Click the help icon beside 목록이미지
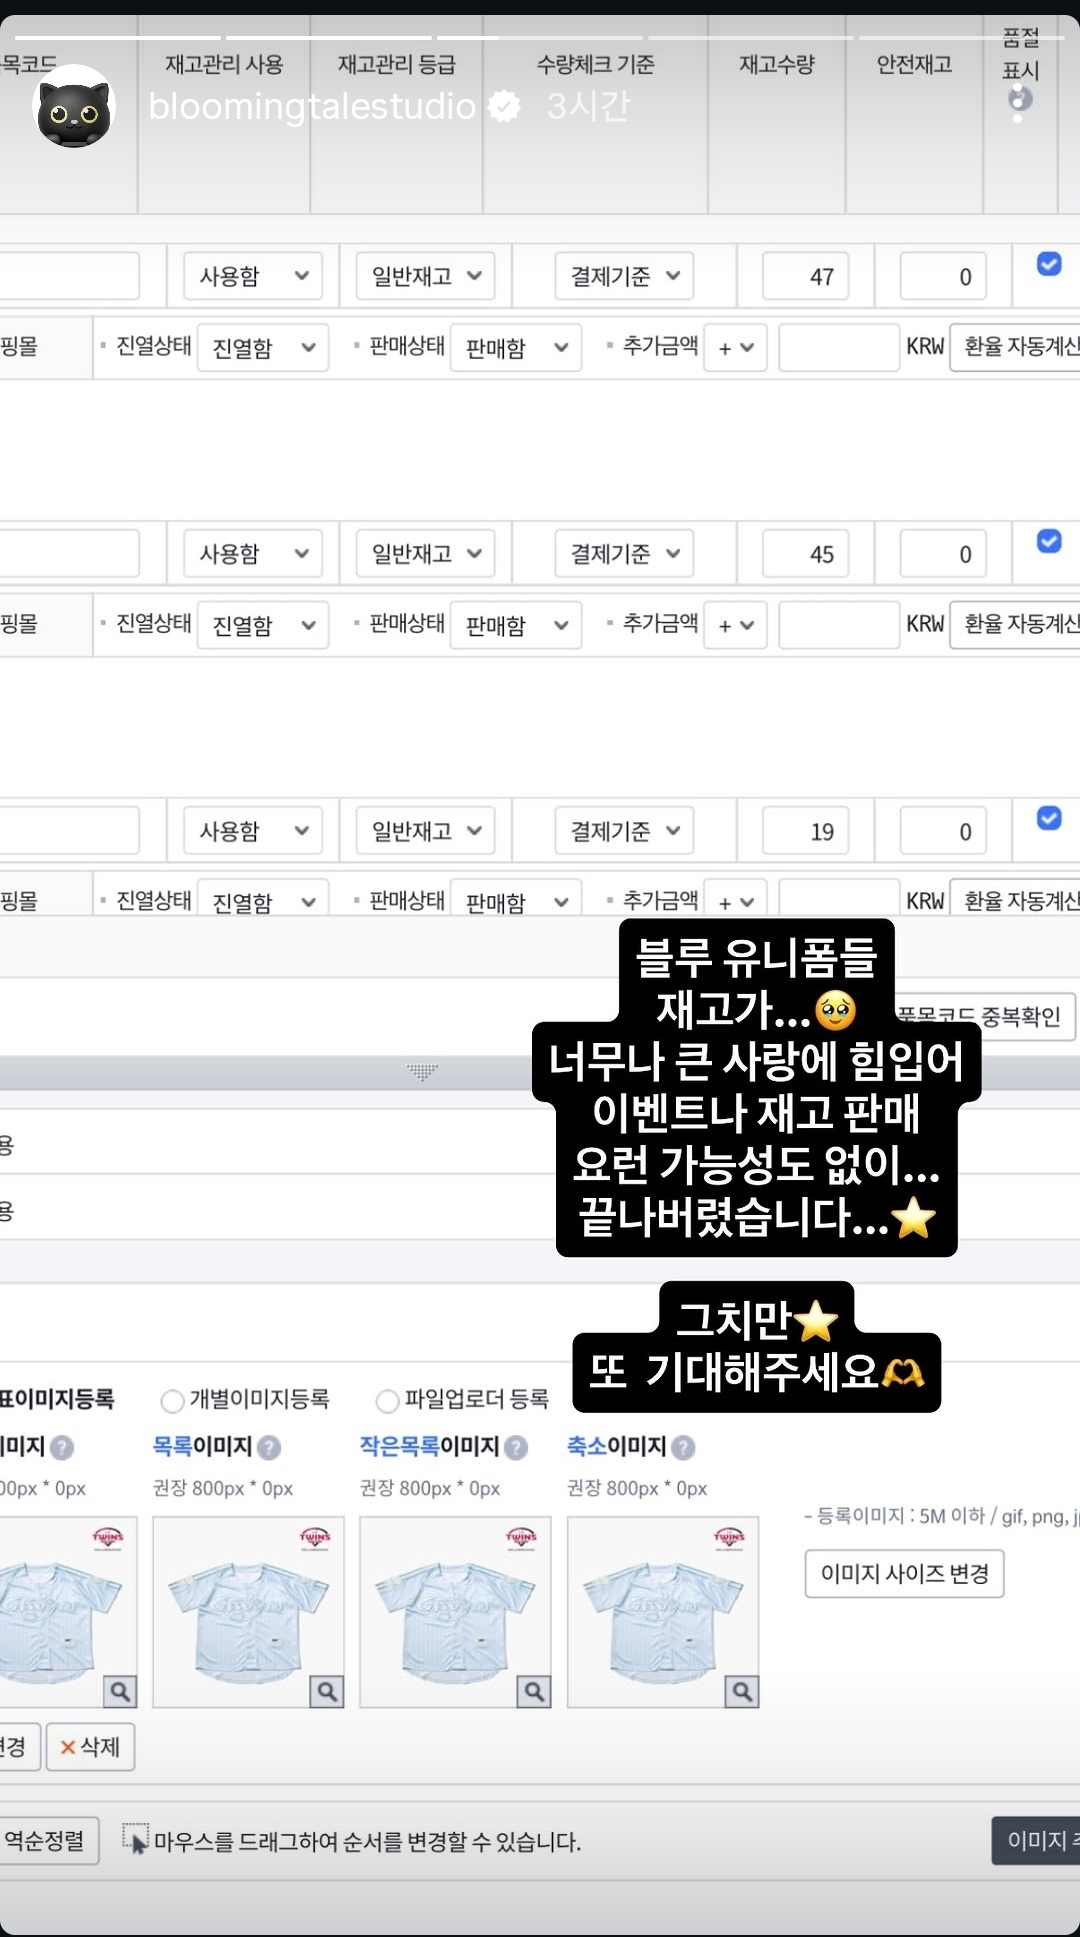The height and width of the screenshot is (1937, 1080). (269, 1447)
